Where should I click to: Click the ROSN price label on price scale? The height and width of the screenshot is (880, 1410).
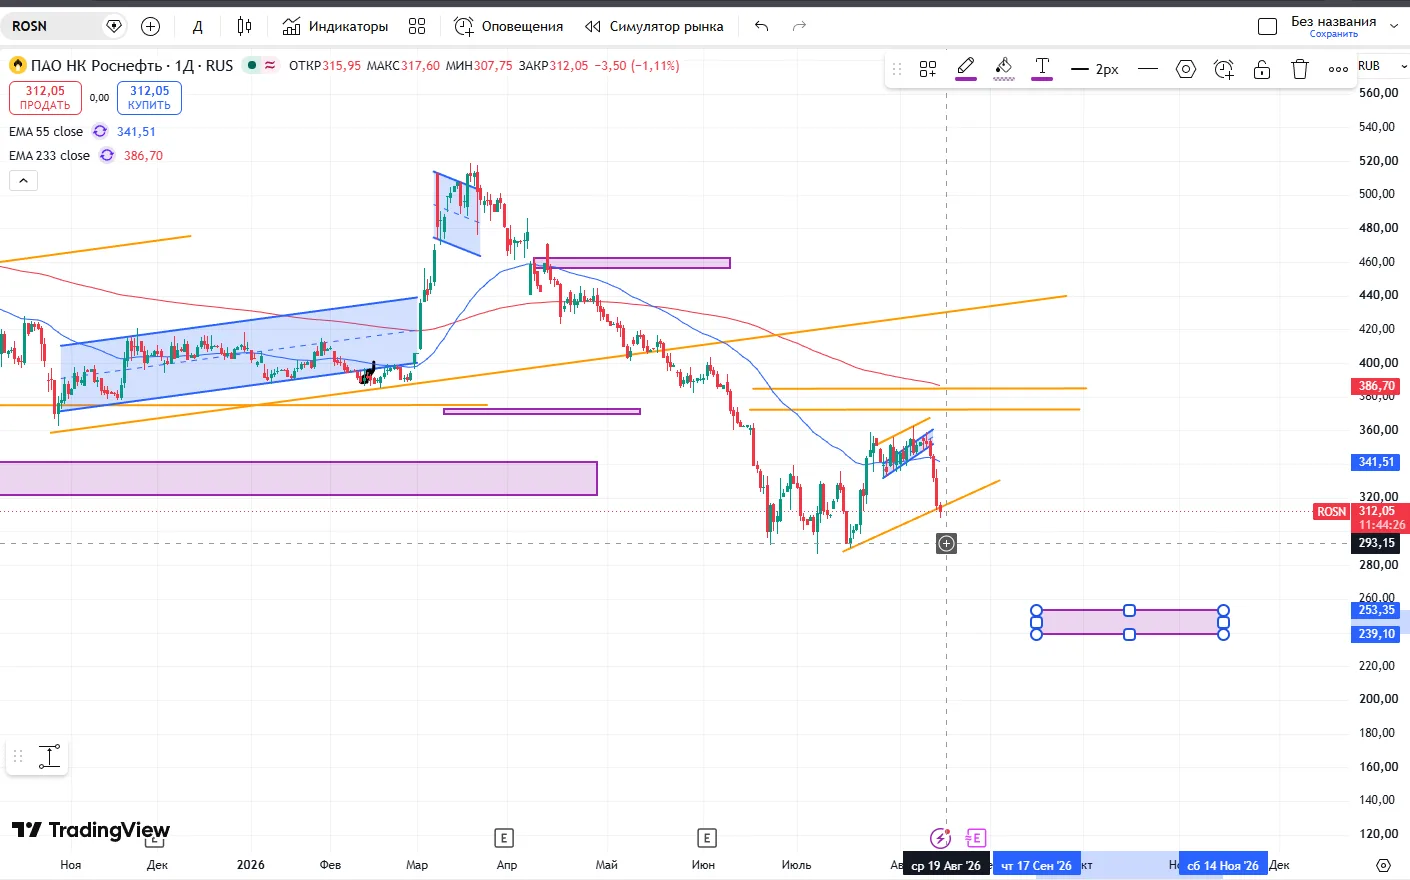[x=1331, y=512]
